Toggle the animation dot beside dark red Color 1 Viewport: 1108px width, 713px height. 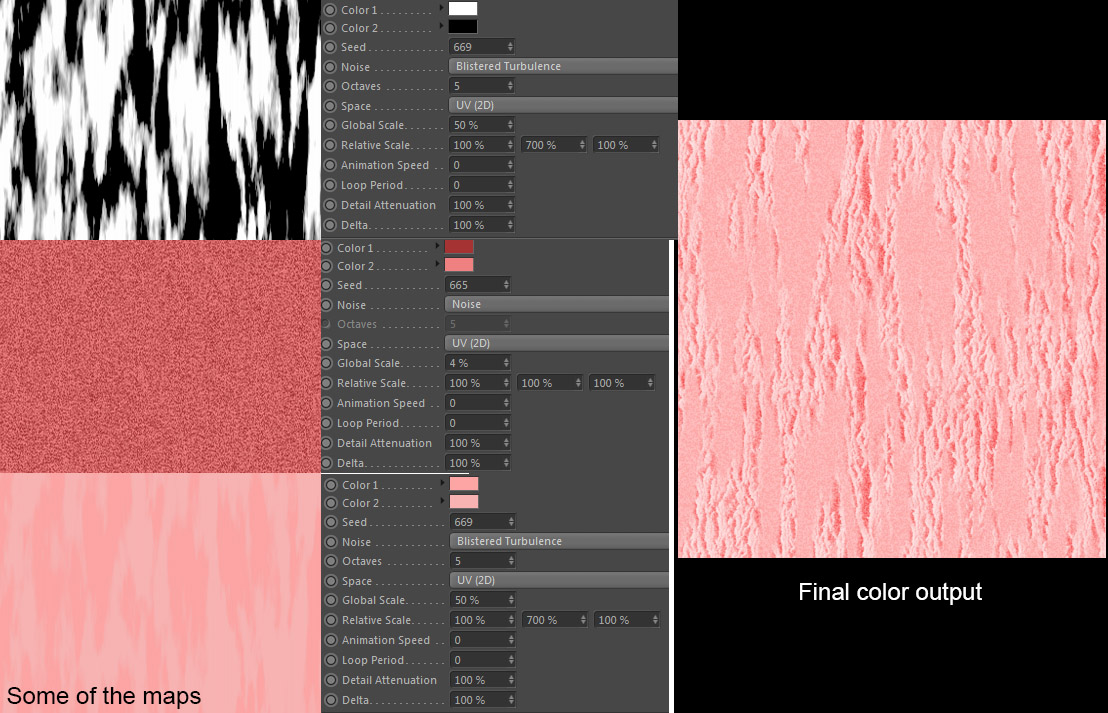click(326, 248)
